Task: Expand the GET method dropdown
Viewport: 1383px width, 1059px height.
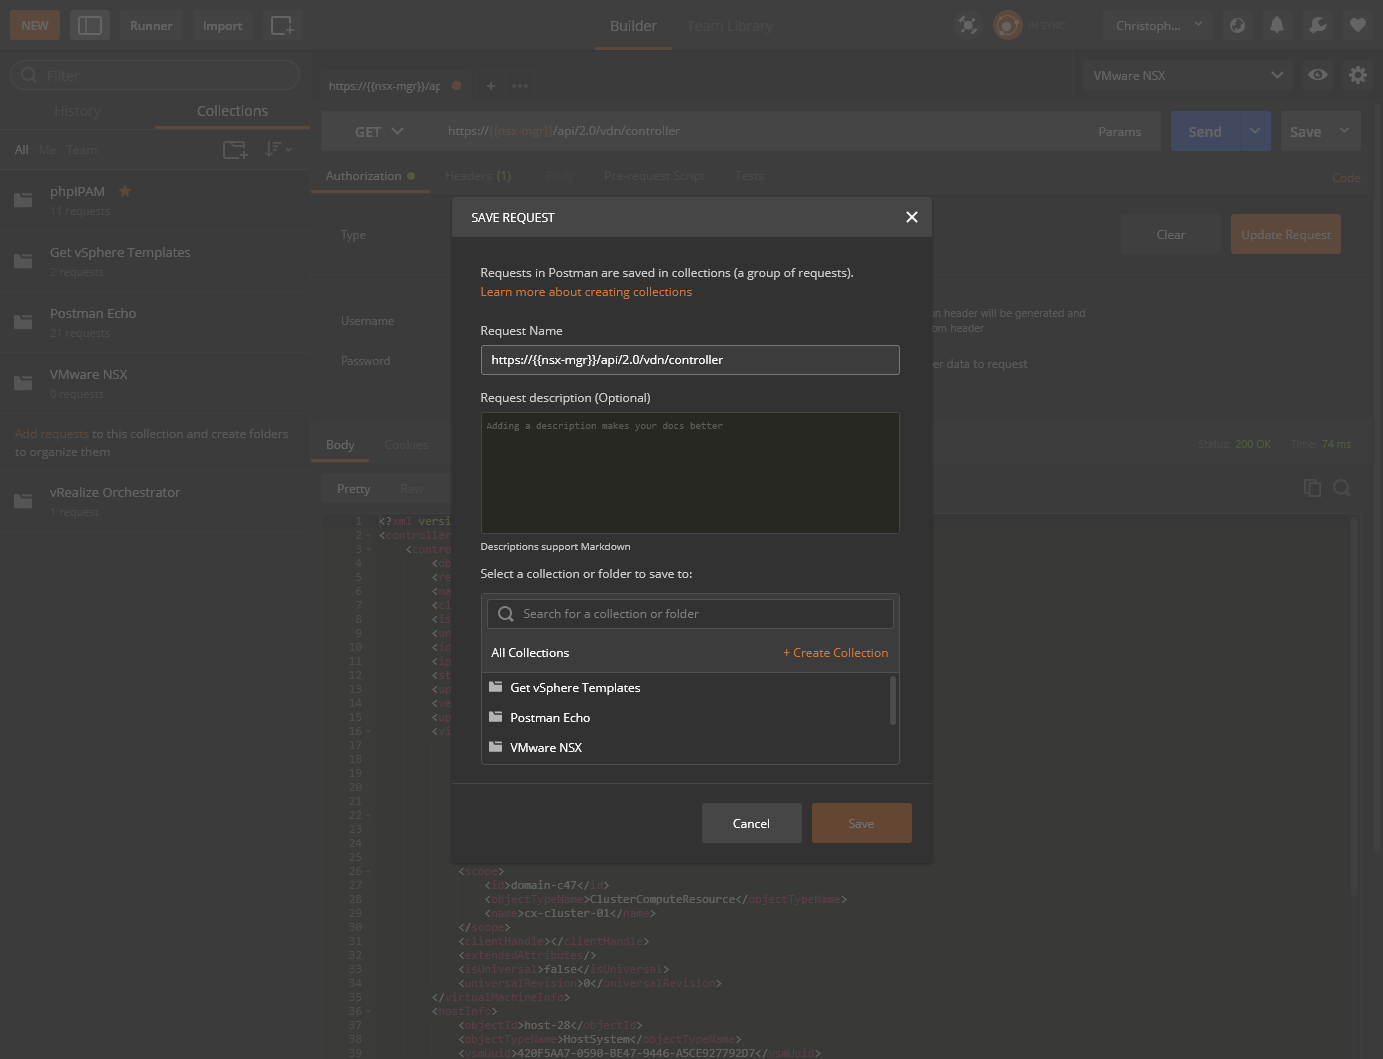Action: 378,131
